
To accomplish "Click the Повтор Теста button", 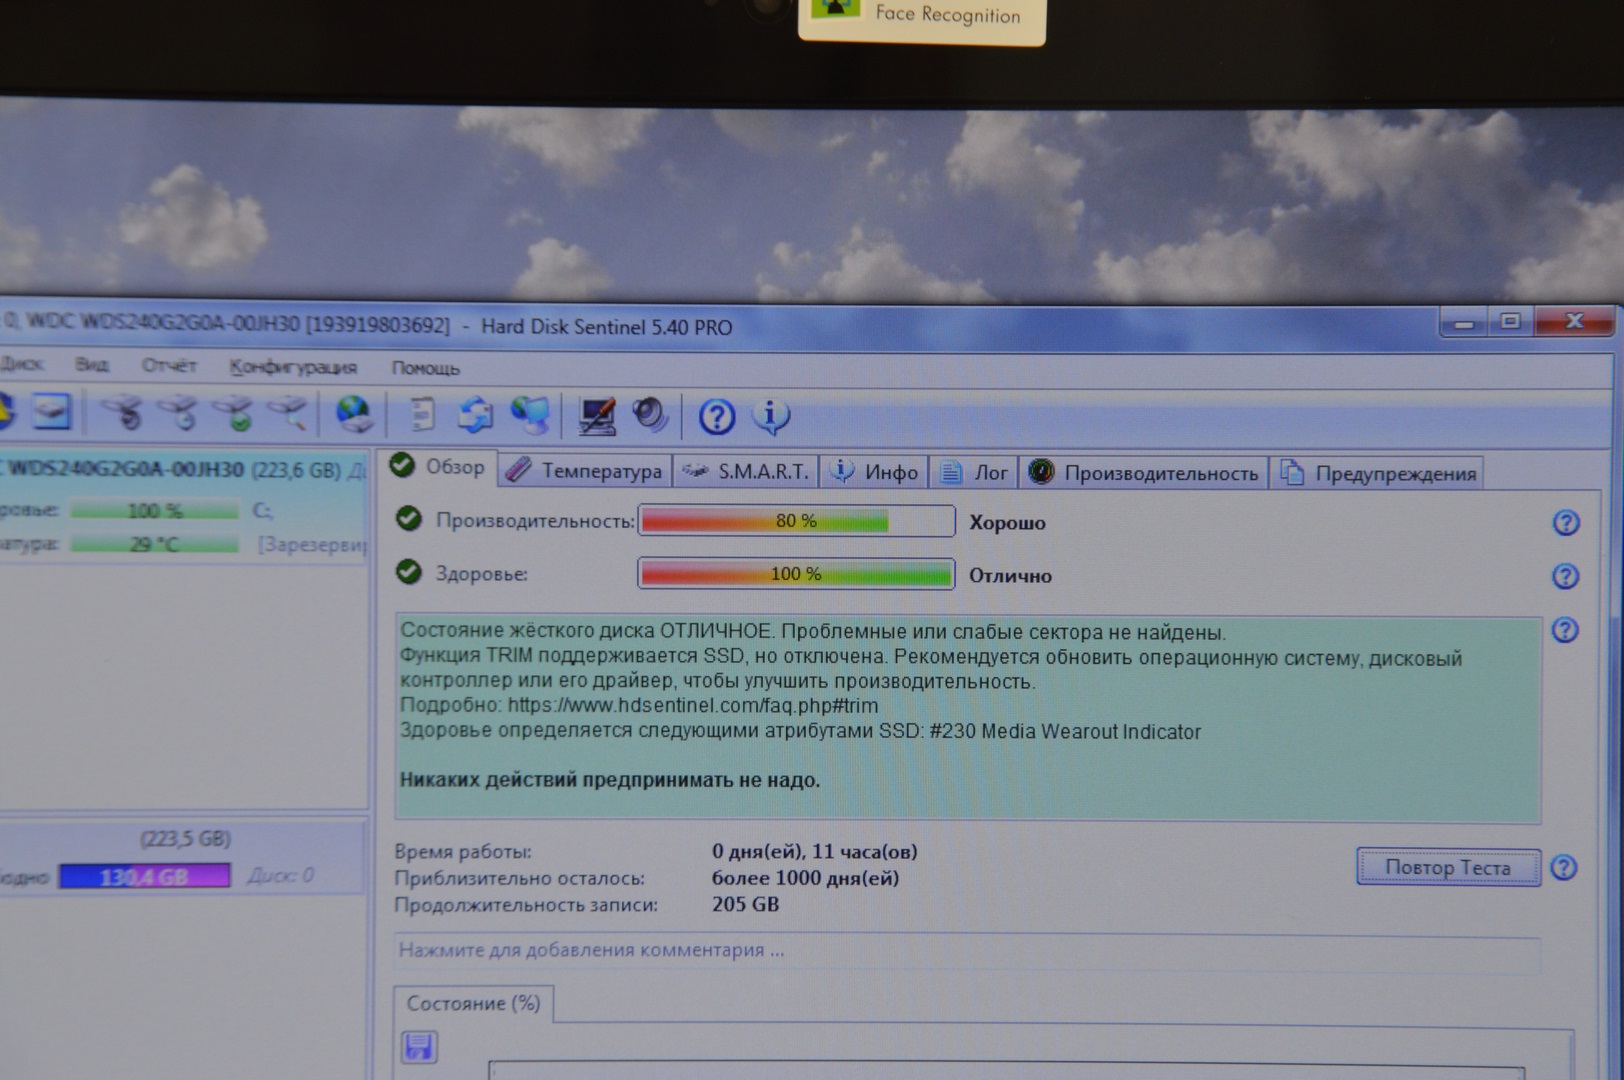I will pyautogui.click(x=1448, y=867).
